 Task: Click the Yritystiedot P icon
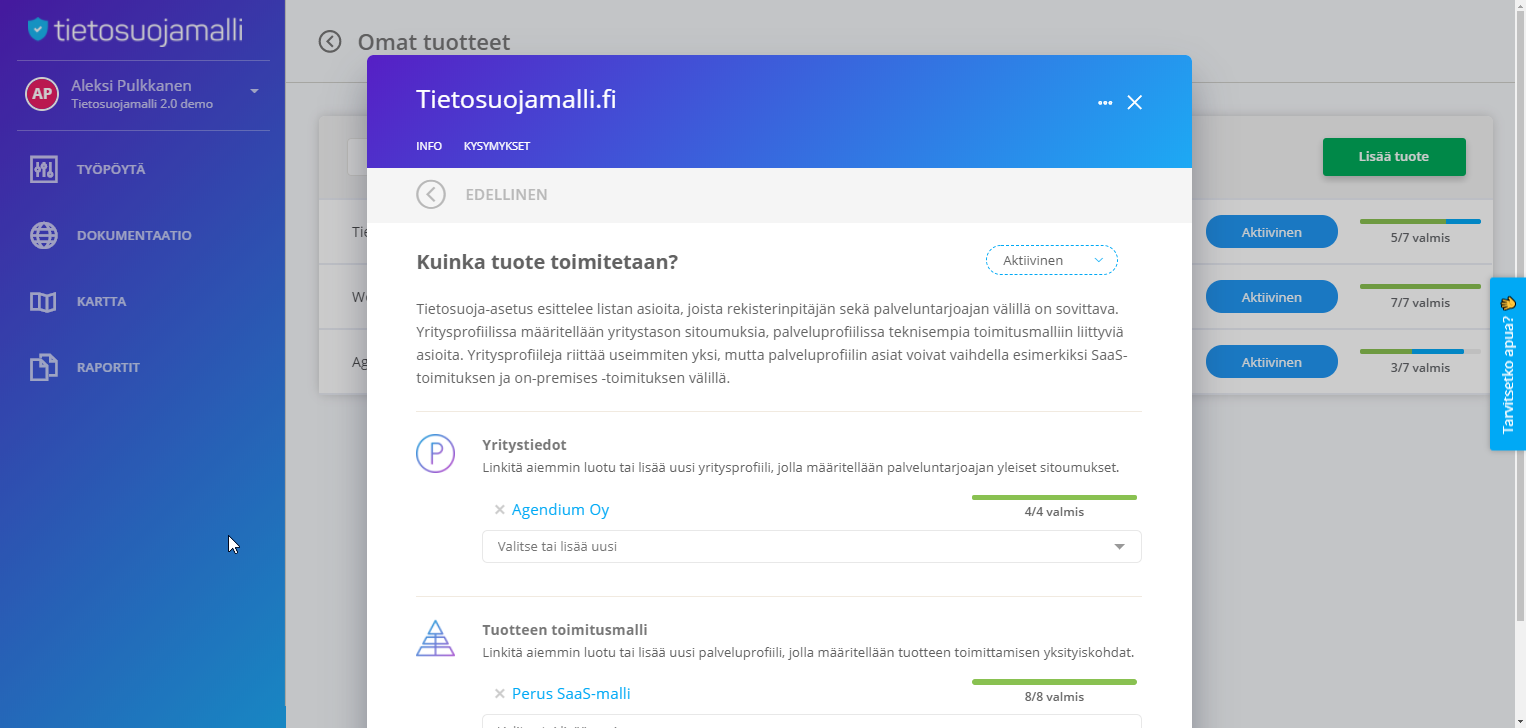tap(435, 453)
